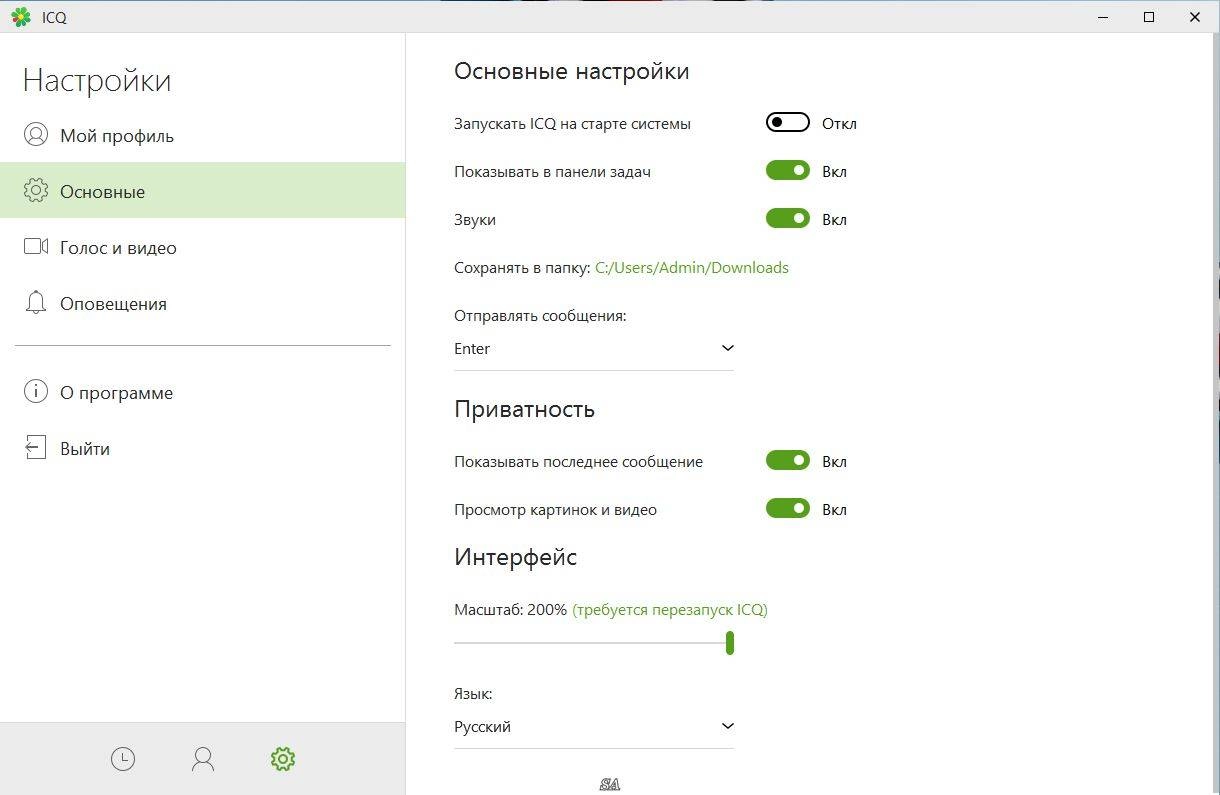Screen dimensions: 1220x795
Task: Click the gear icon beside Основные
Action: tap(36, 191)
